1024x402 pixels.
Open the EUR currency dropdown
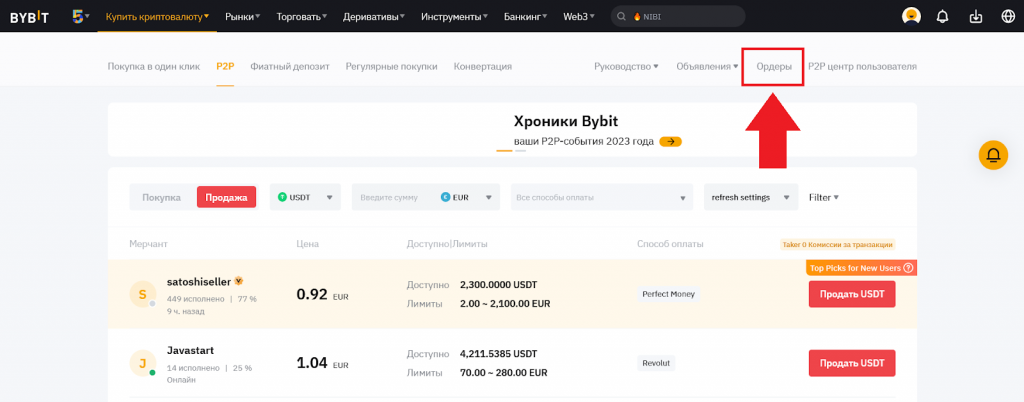pyautogui.click(x=468, y=197)
